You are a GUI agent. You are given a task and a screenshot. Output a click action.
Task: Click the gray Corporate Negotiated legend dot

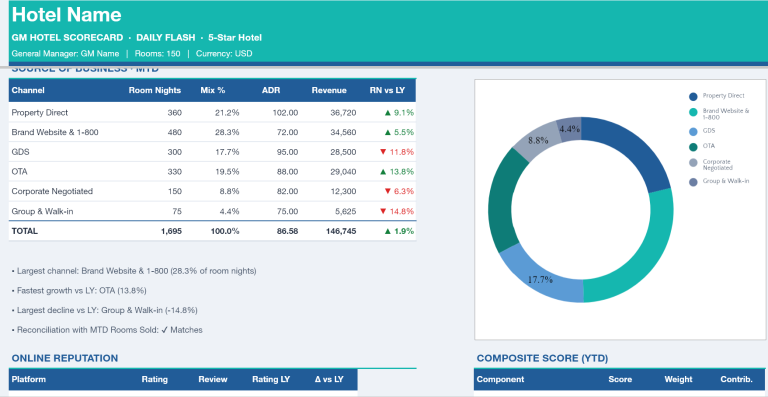coord(693,163)
